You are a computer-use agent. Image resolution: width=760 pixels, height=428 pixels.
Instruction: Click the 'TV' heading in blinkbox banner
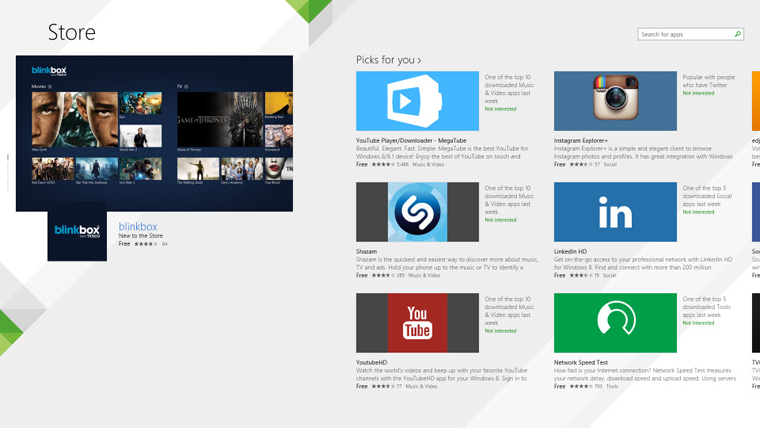pyautogui.click(x=180, y=86)
